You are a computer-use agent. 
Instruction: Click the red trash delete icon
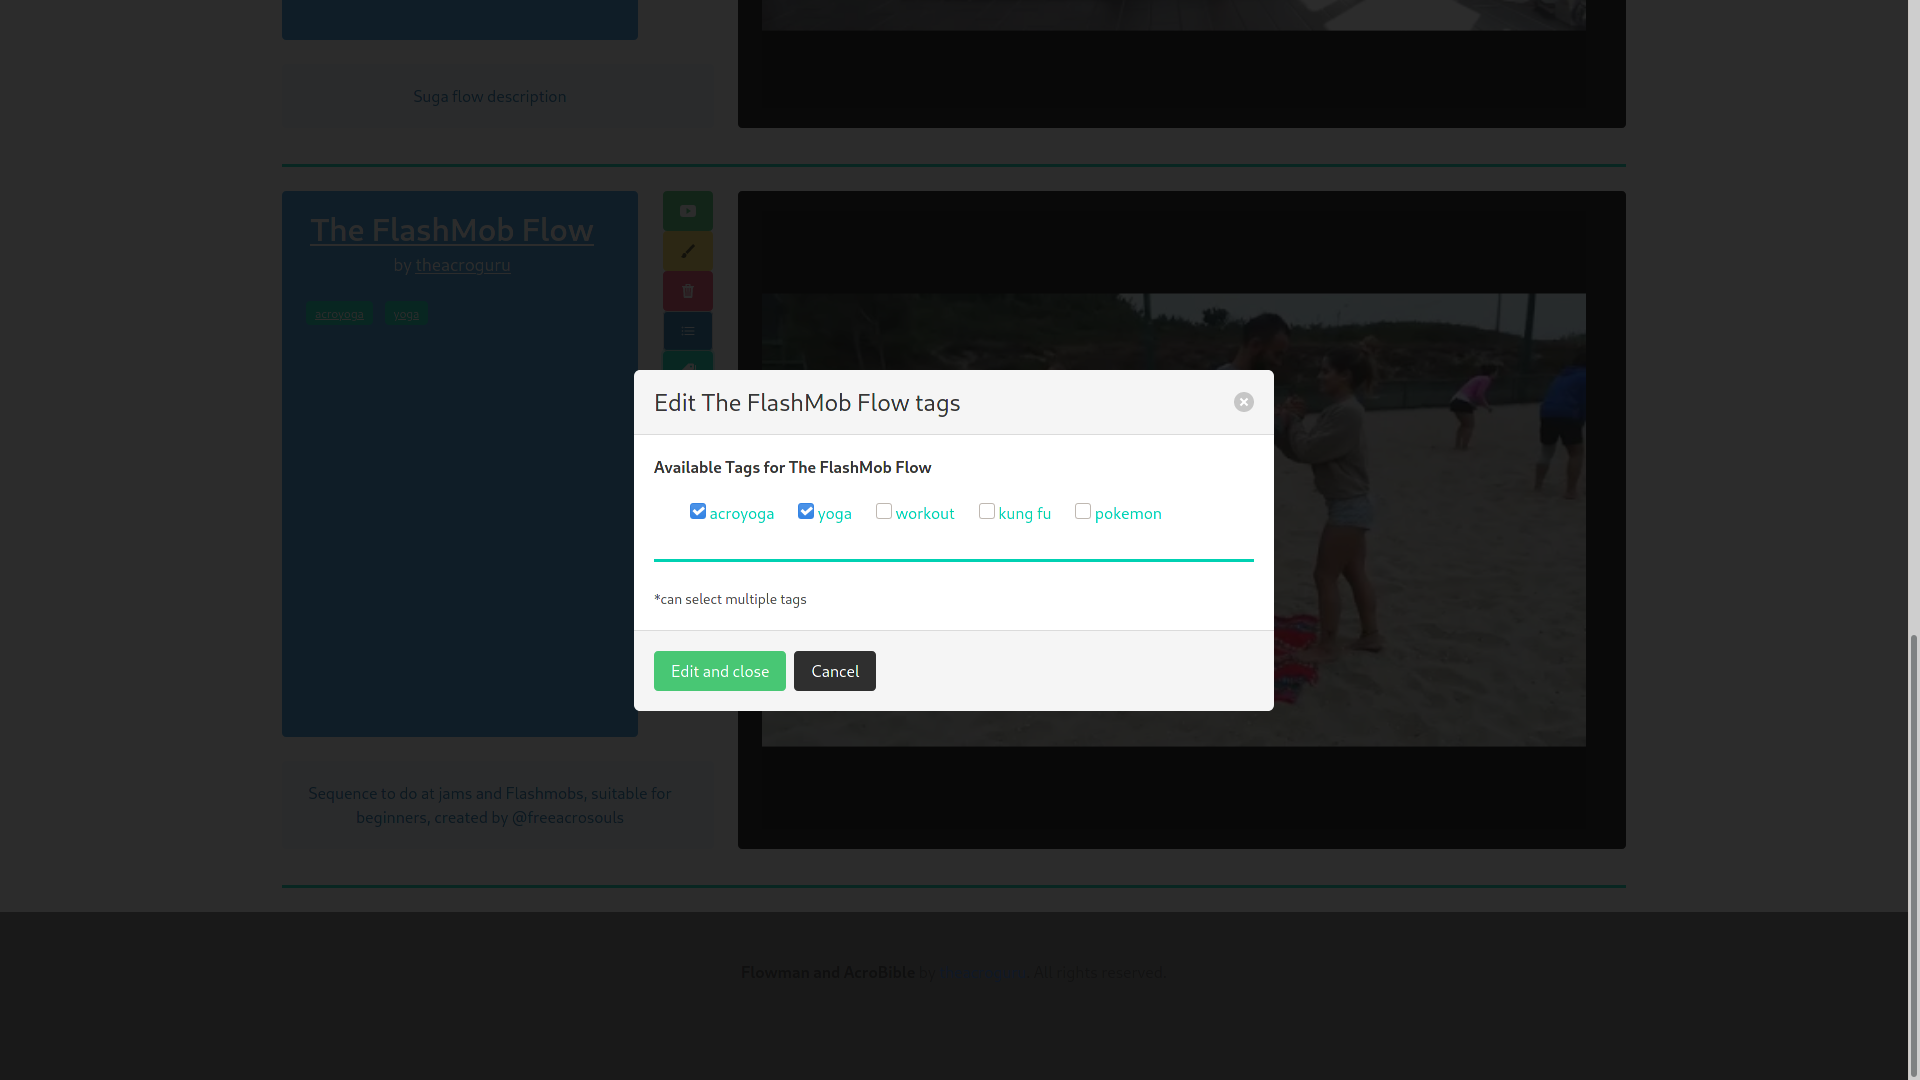pyautogui.click(x=687, y=291)
